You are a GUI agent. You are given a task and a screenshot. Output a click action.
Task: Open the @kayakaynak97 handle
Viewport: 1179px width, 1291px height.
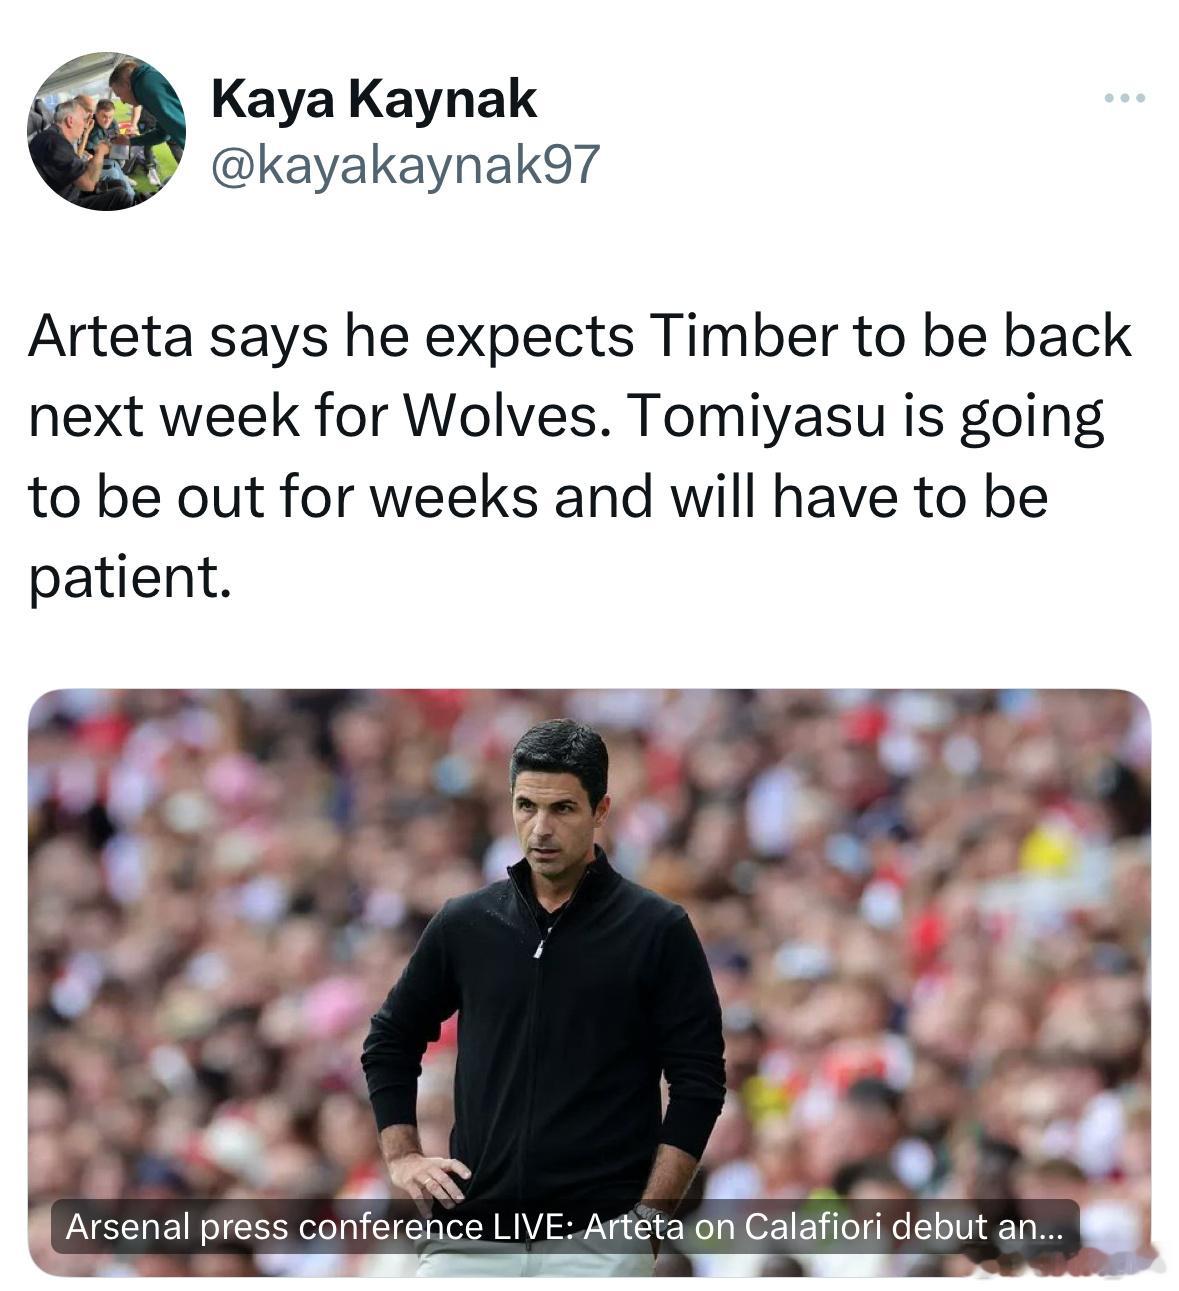pos(405,165)
